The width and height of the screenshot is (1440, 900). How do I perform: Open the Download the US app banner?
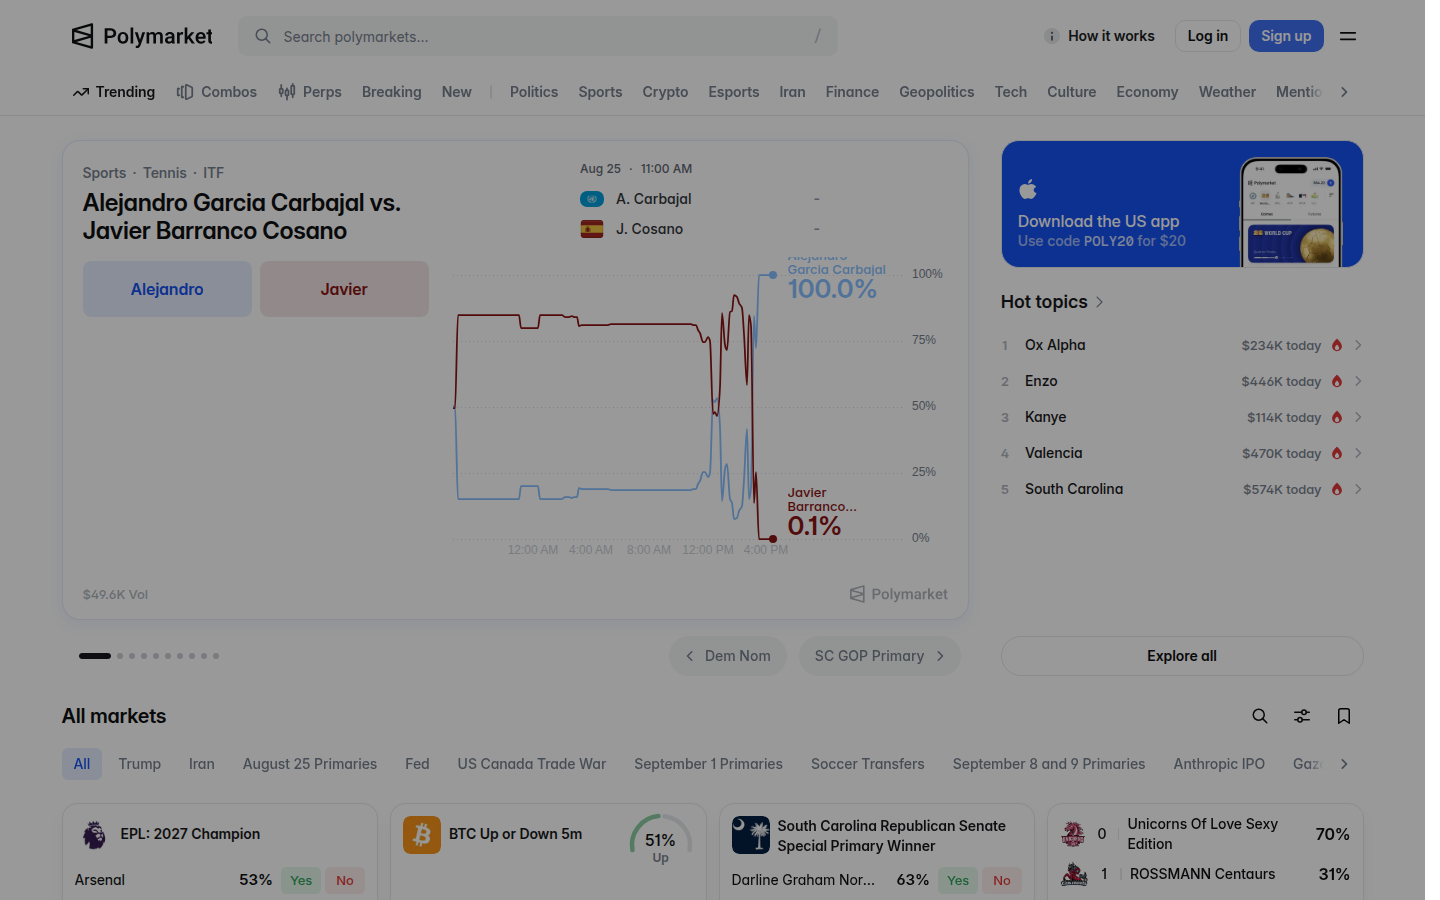point(1182,204)
